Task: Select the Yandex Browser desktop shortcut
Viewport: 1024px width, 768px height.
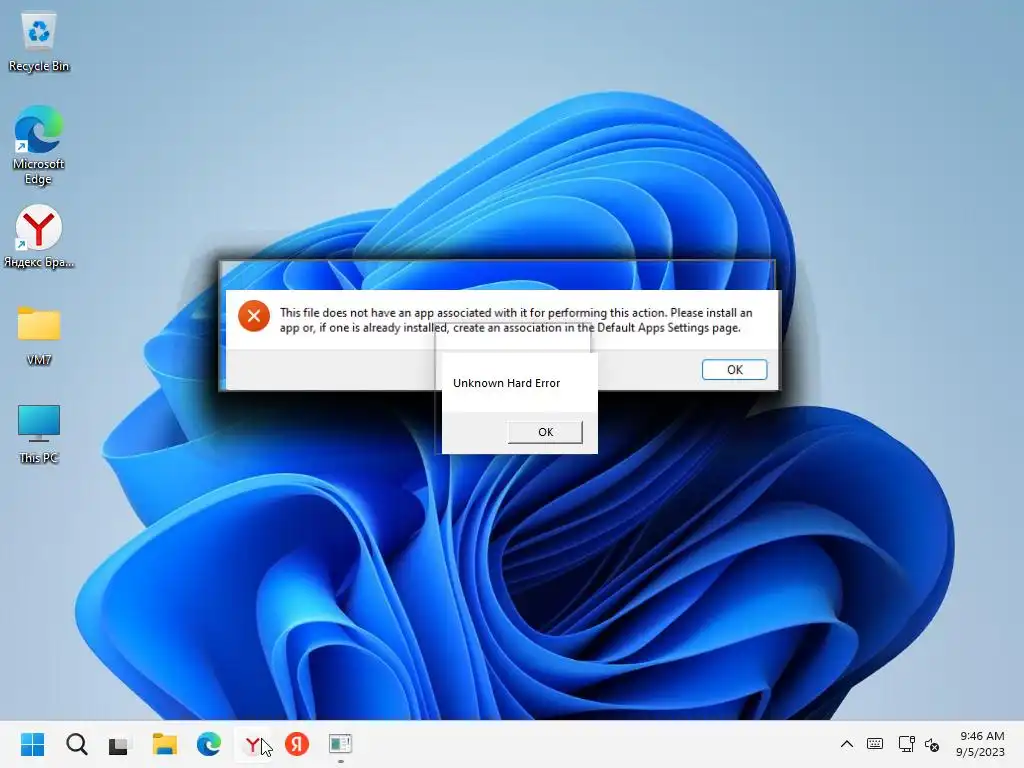Action: click(x=39, y=236)
